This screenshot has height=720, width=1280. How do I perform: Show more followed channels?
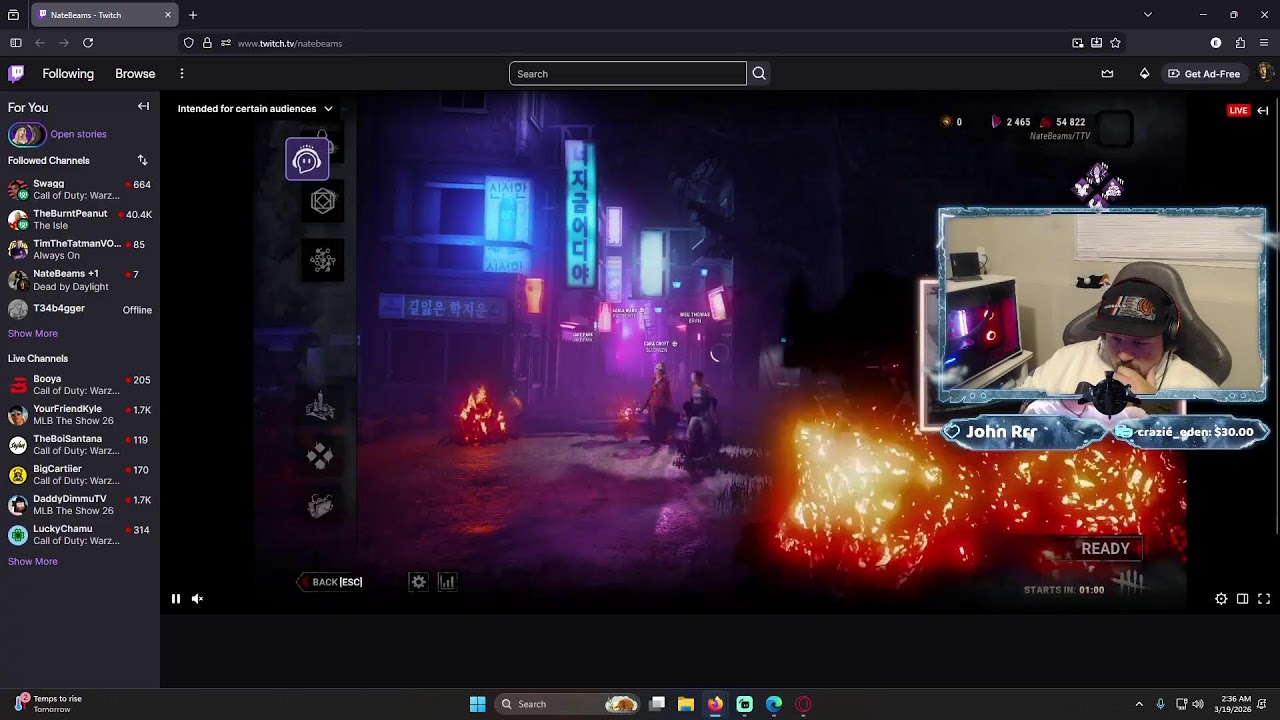coord(33,333)
